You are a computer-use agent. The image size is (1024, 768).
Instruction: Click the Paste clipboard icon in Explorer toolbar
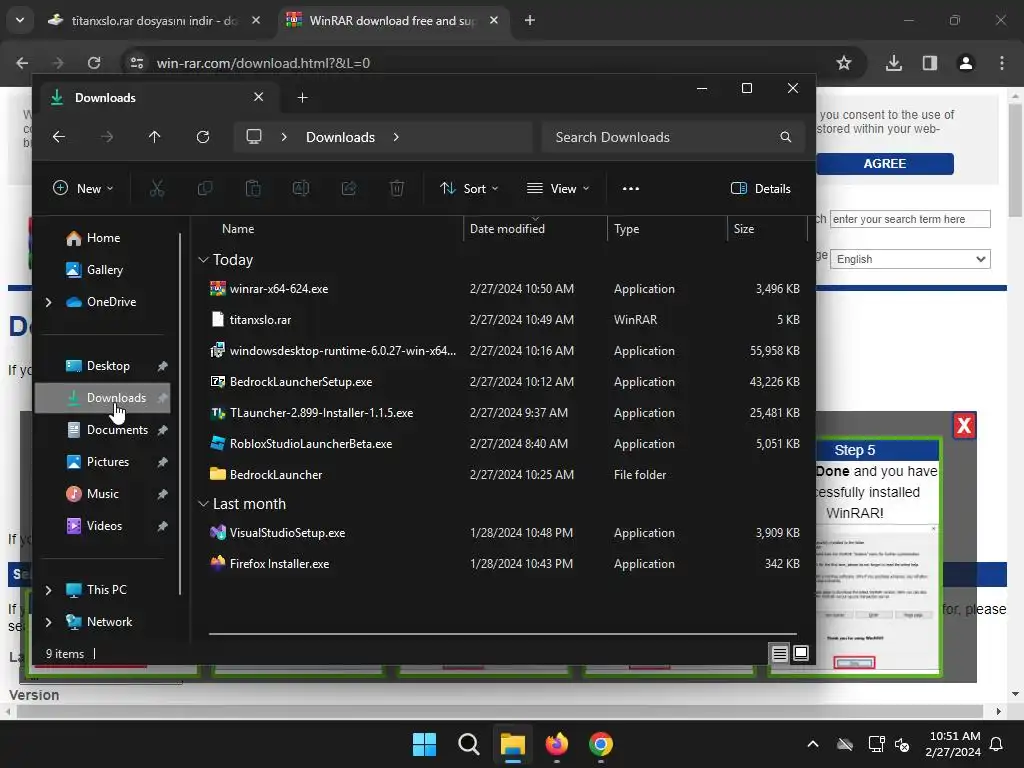tap(253, 189)
